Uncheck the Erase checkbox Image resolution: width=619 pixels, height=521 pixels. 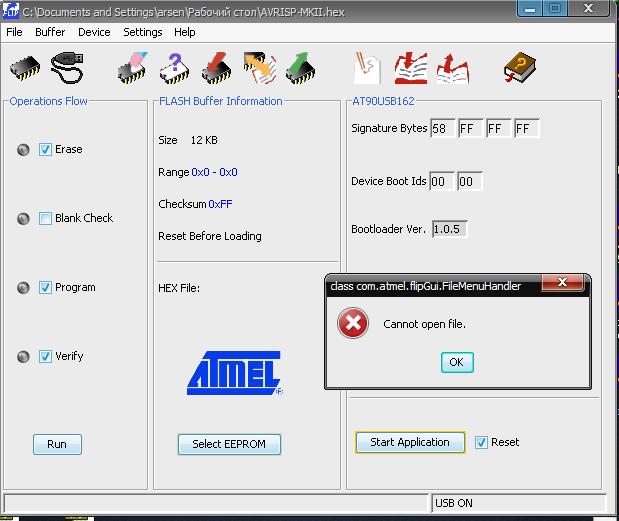click(x=45, y=150)
